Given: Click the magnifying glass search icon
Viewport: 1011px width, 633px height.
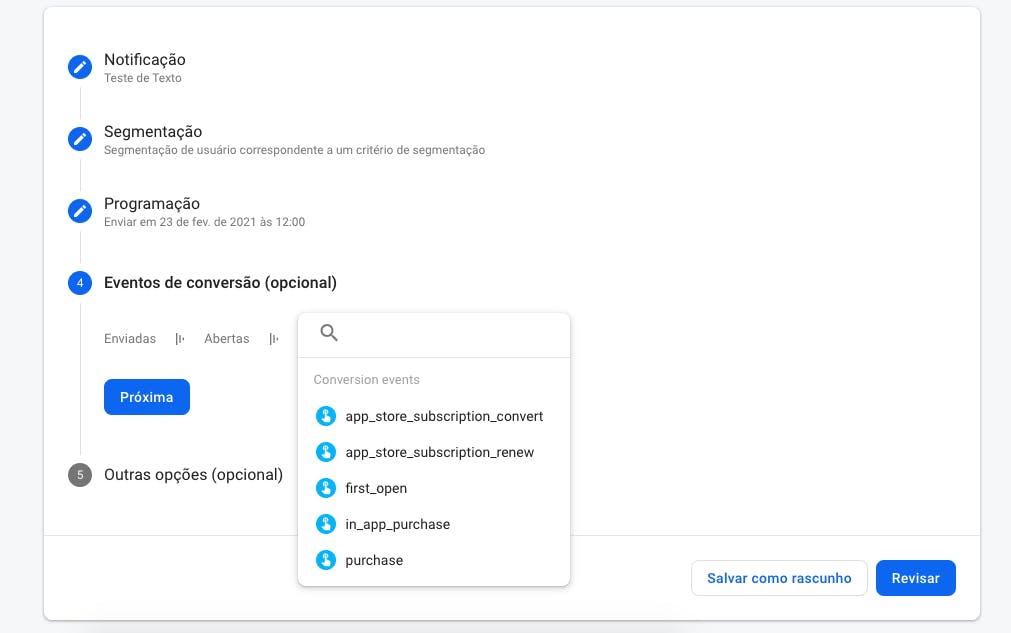Looking at the screenshot, I should (x=329, y=332).
